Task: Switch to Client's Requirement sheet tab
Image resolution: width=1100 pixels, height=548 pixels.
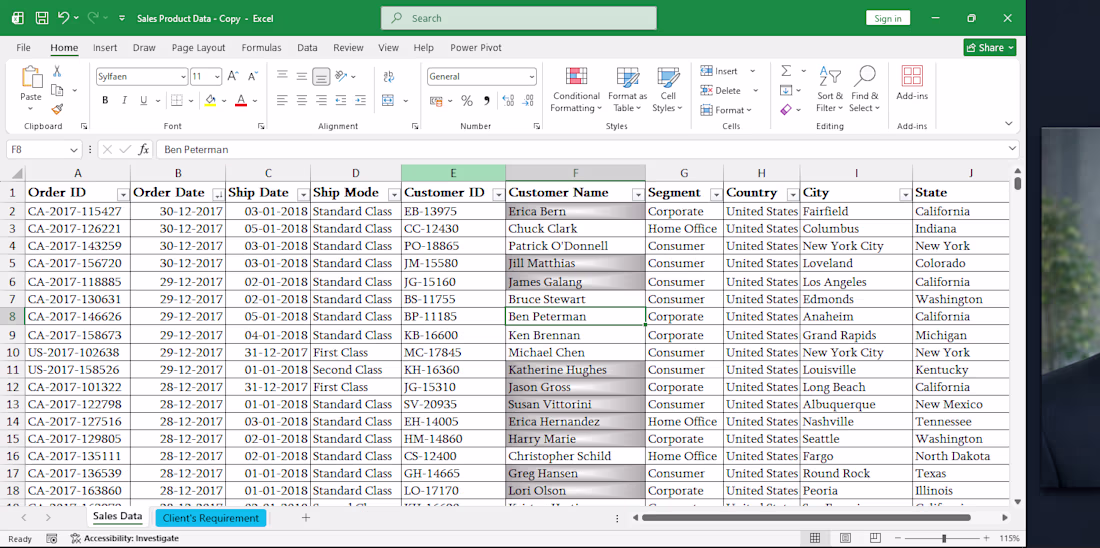Action: point(210,518)
